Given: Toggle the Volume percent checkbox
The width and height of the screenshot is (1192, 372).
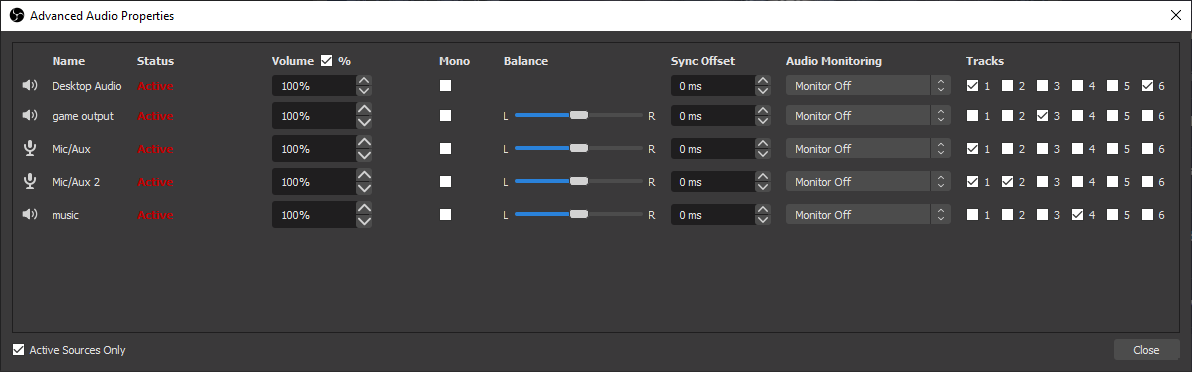Looking at the screenshot, I should [327, 61].
